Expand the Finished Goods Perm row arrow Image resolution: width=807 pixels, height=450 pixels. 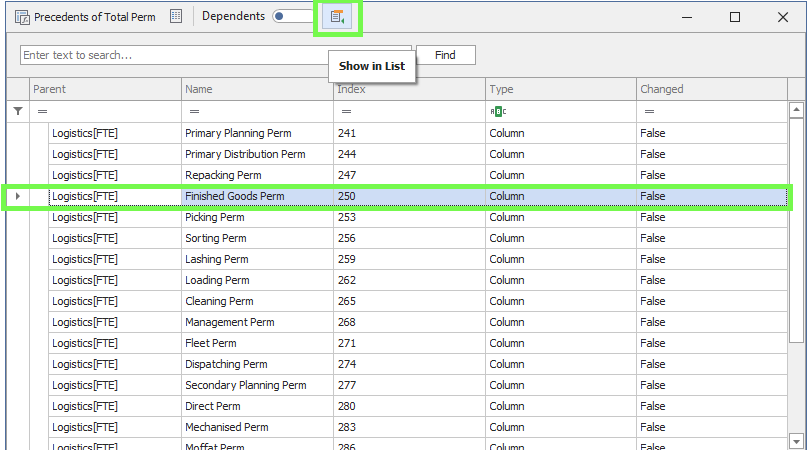pos(17,196)
